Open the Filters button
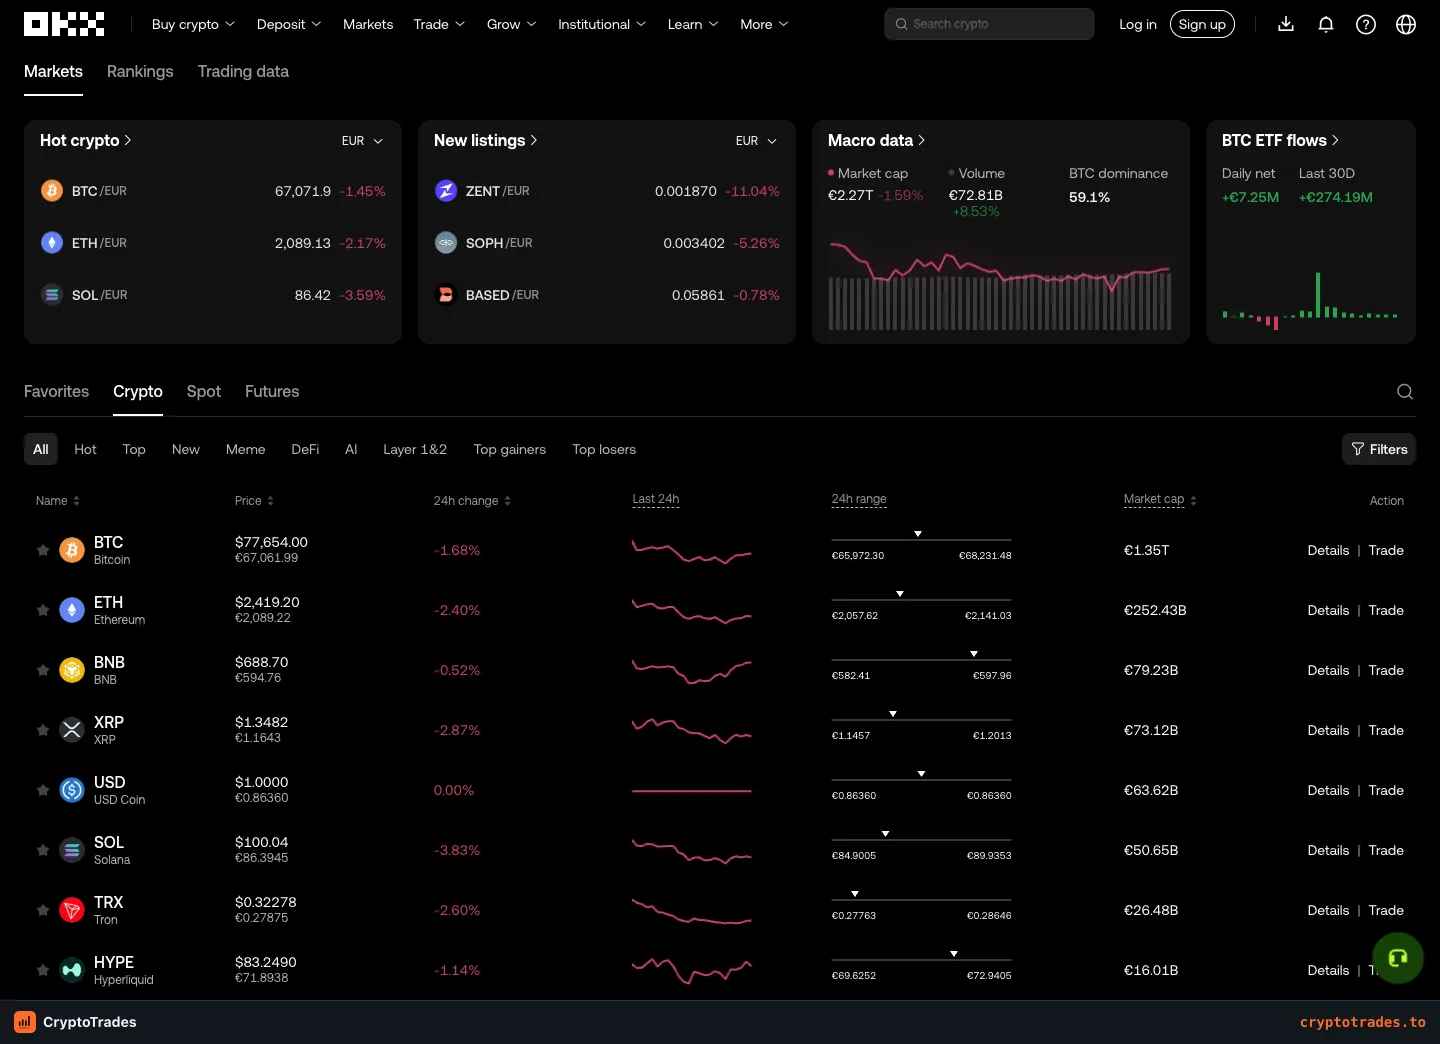 1379,449
